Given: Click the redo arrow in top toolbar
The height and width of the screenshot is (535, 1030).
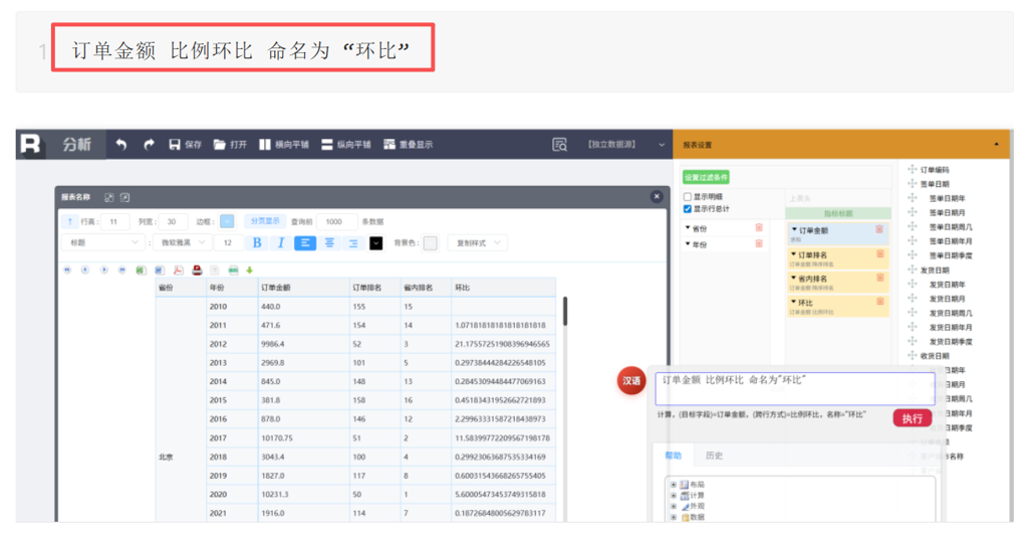Looking at the screenshot, I should tap(149, 144).
